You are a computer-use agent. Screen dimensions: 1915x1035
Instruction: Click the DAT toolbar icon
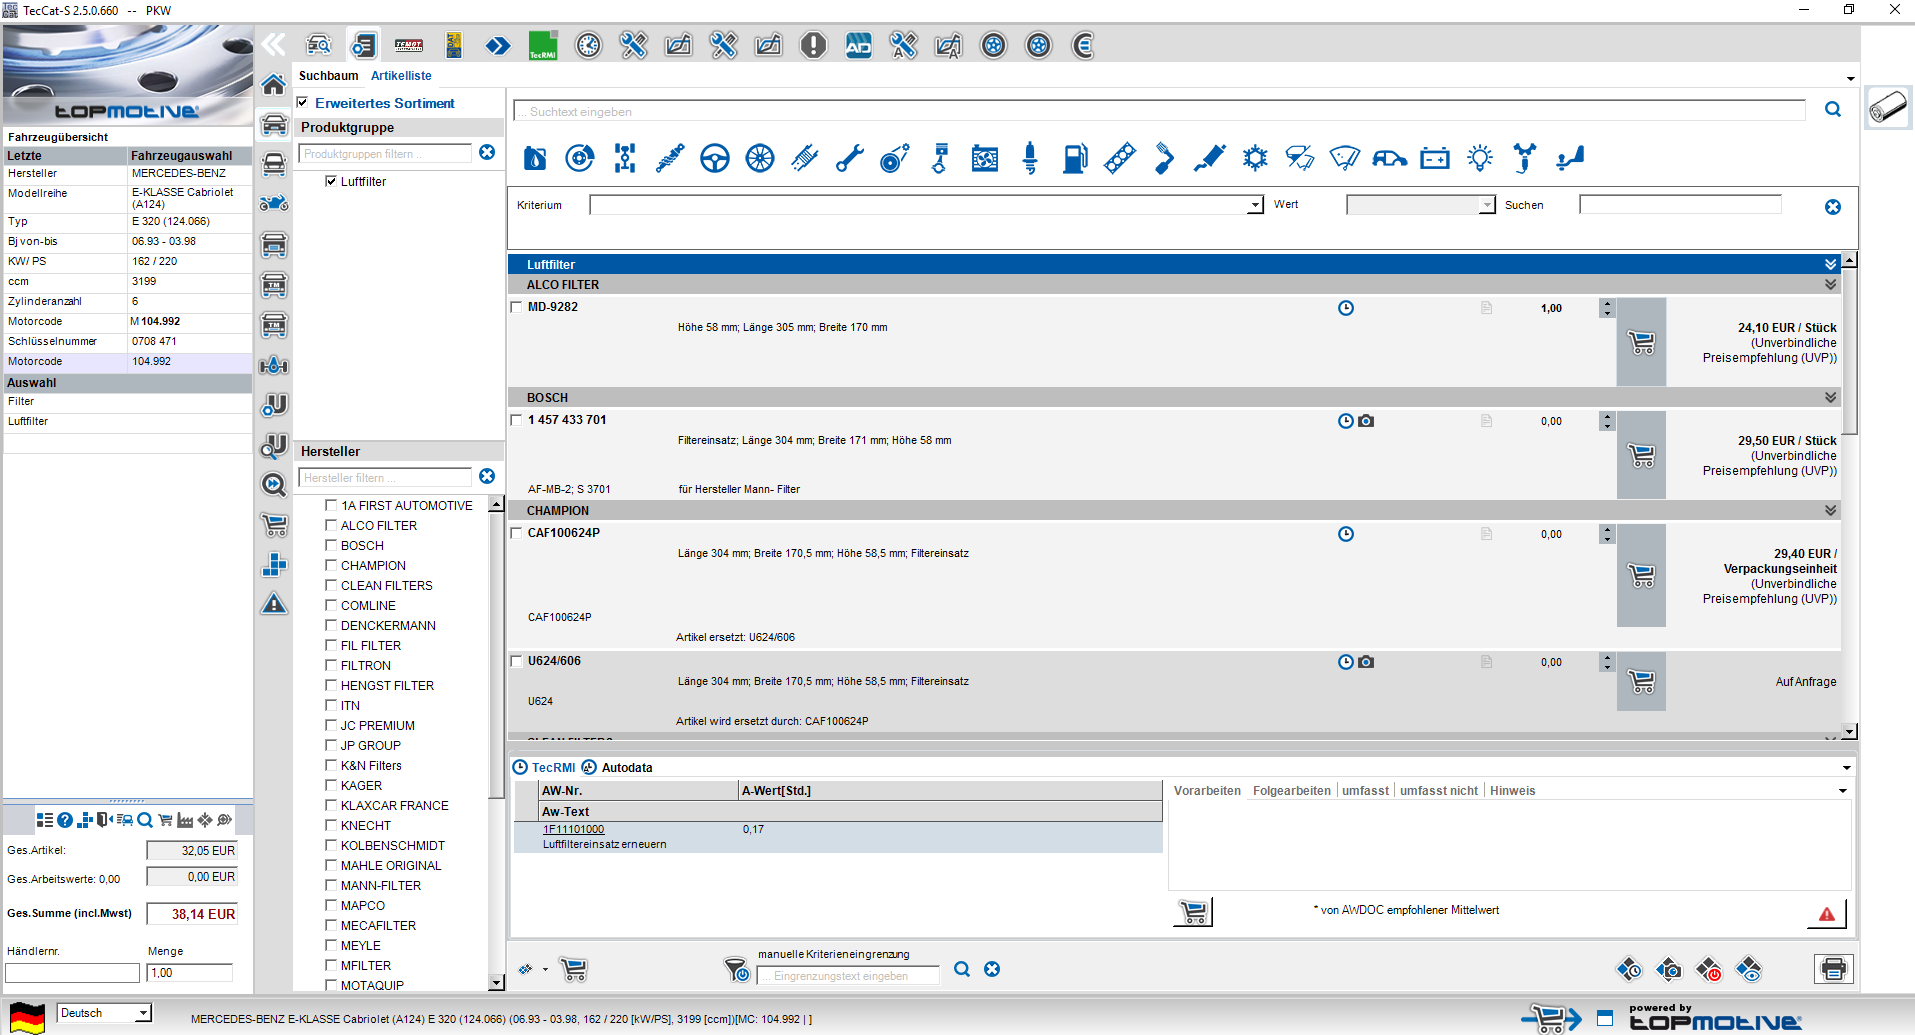click(454, 45)
